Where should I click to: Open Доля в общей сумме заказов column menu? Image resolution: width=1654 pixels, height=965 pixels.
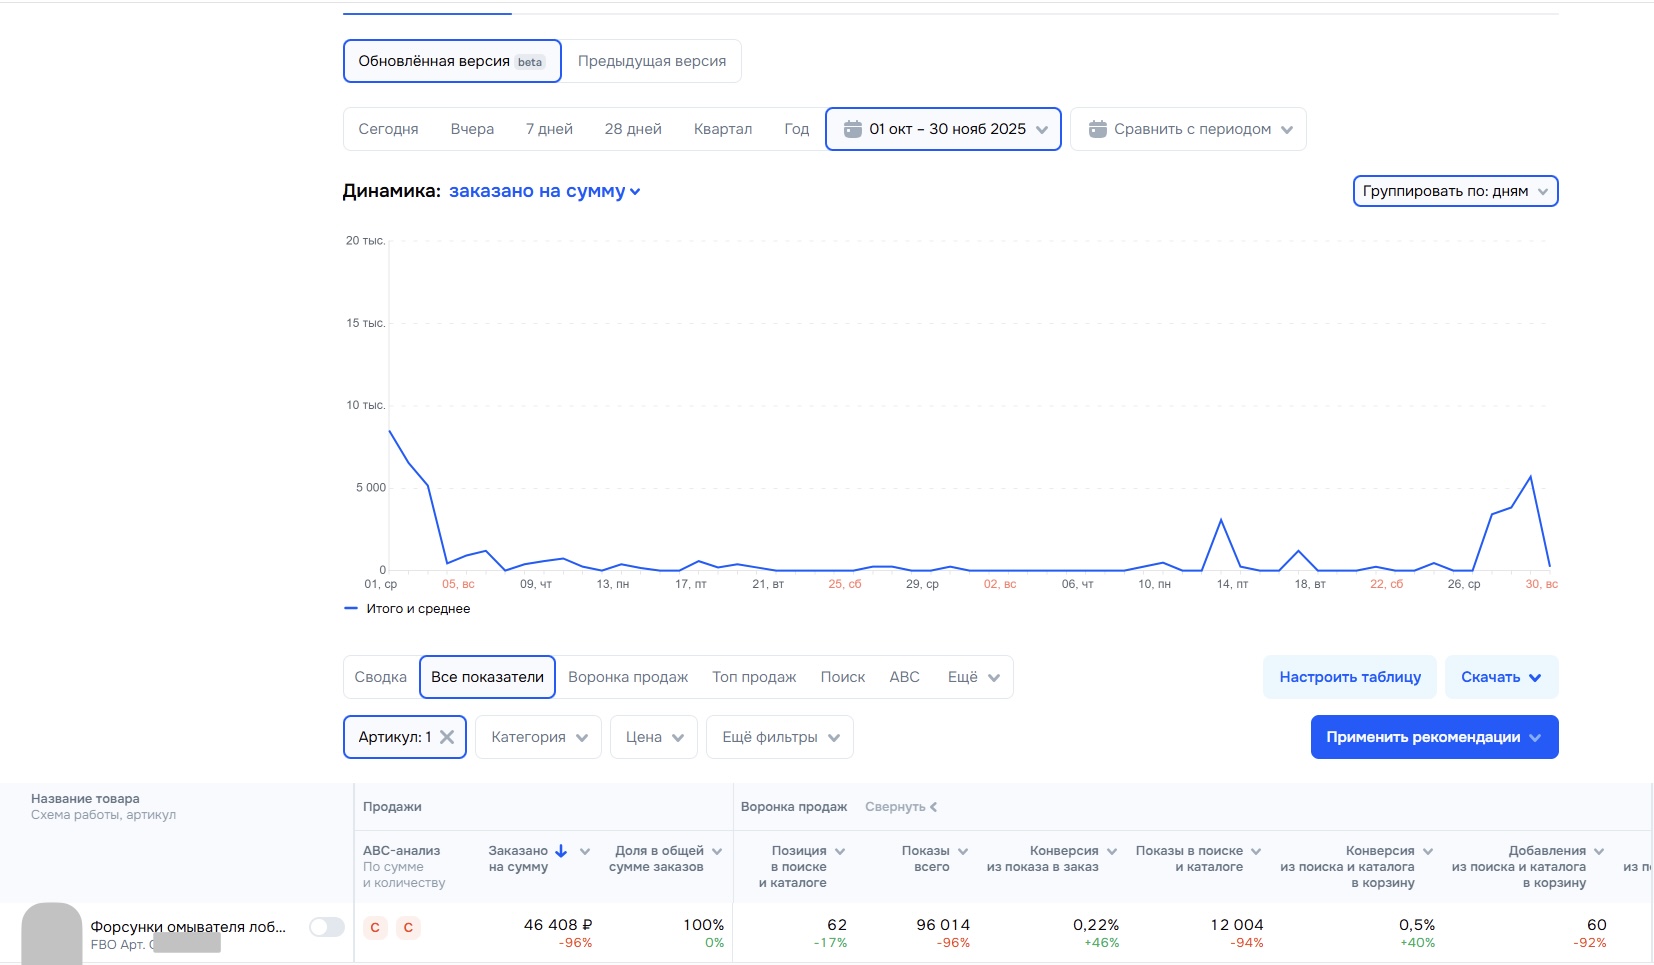point(717,851)
